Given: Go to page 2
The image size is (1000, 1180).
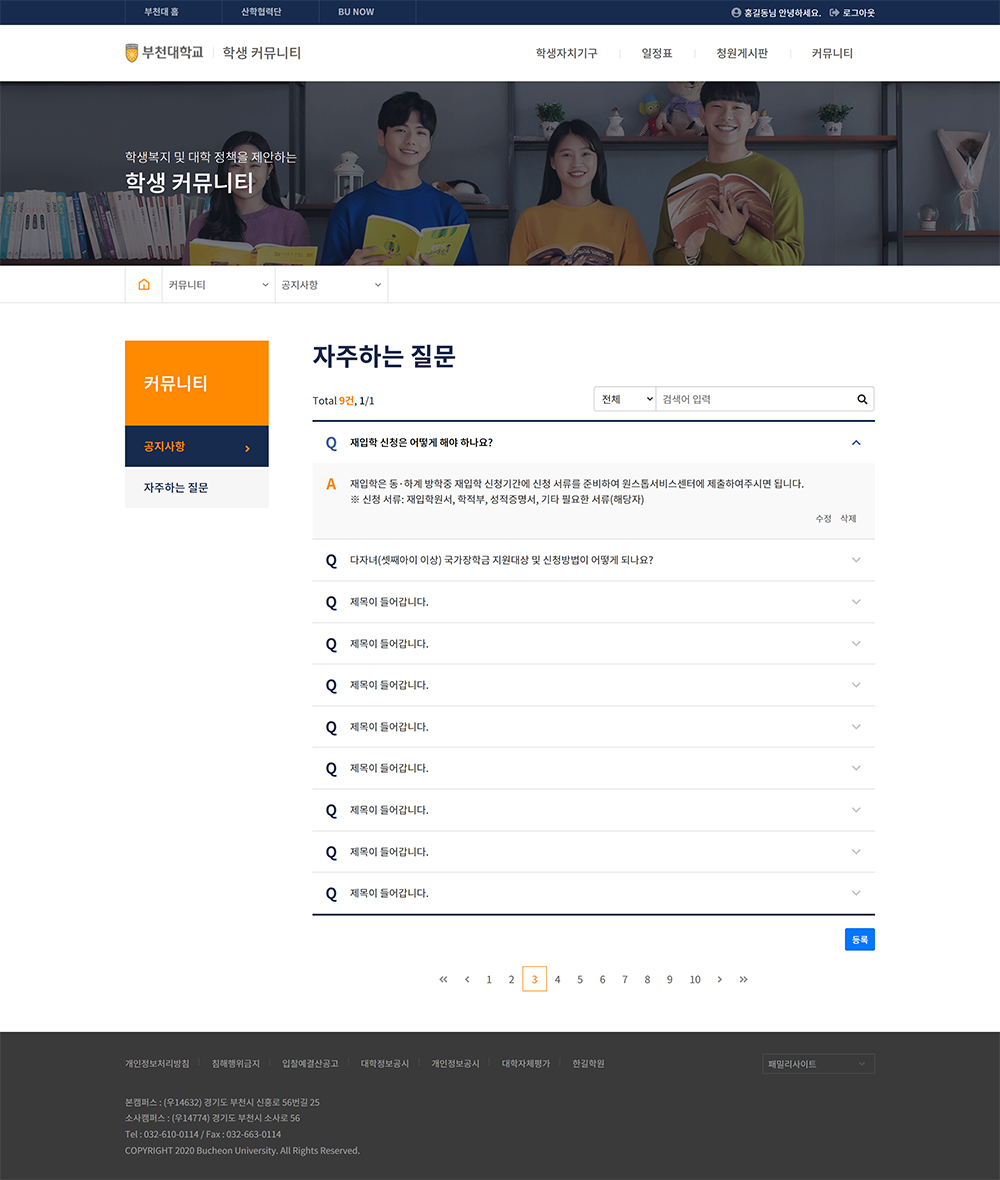Looking at the screenshot, I should pos(512,979).
